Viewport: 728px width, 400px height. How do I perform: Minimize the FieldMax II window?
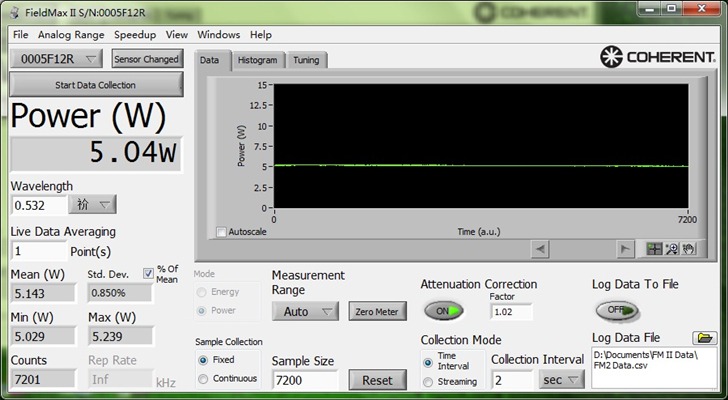pos(650,8)
